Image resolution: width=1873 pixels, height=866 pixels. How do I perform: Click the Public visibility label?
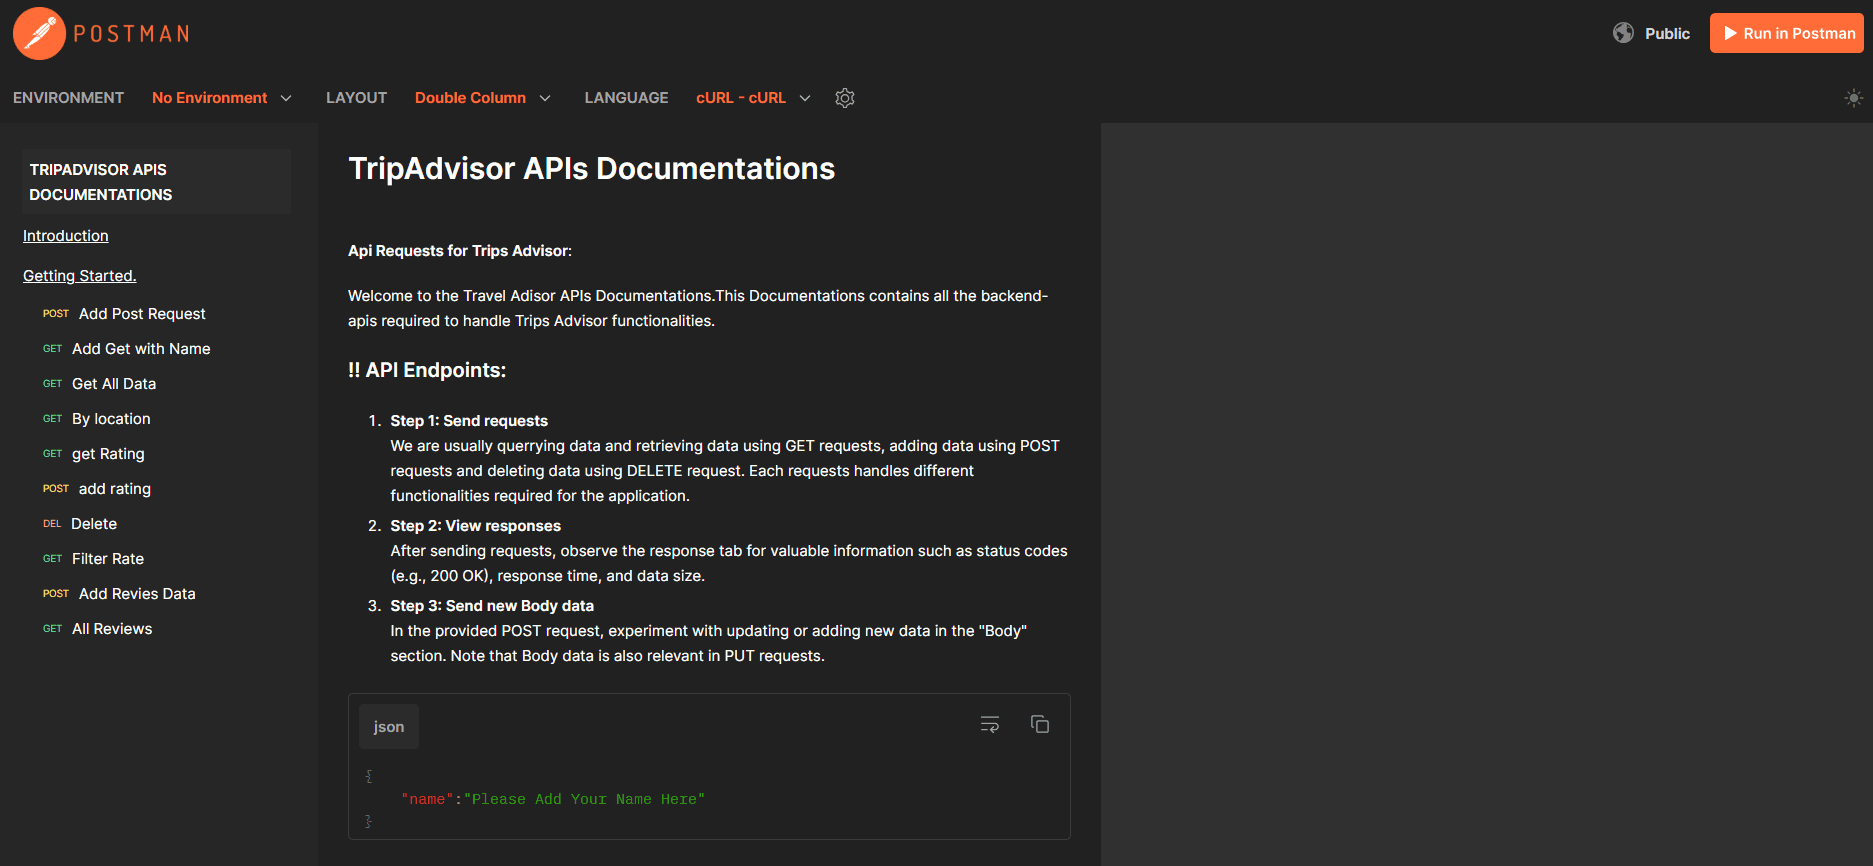pos(1667,33)
